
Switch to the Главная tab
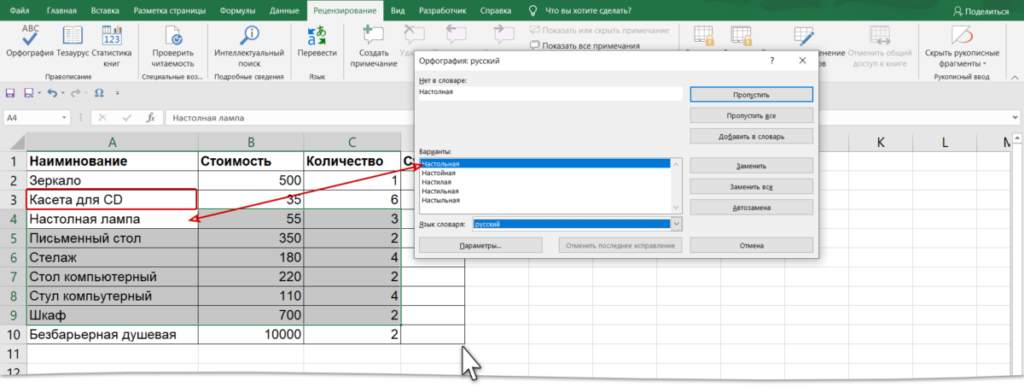pos(62,10)
